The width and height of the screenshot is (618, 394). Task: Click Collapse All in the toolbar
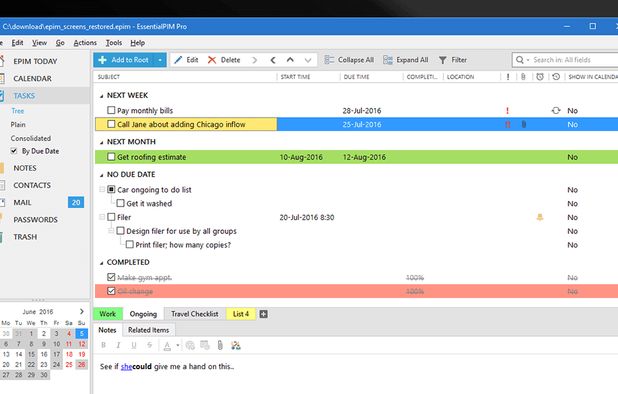point(349,60)
